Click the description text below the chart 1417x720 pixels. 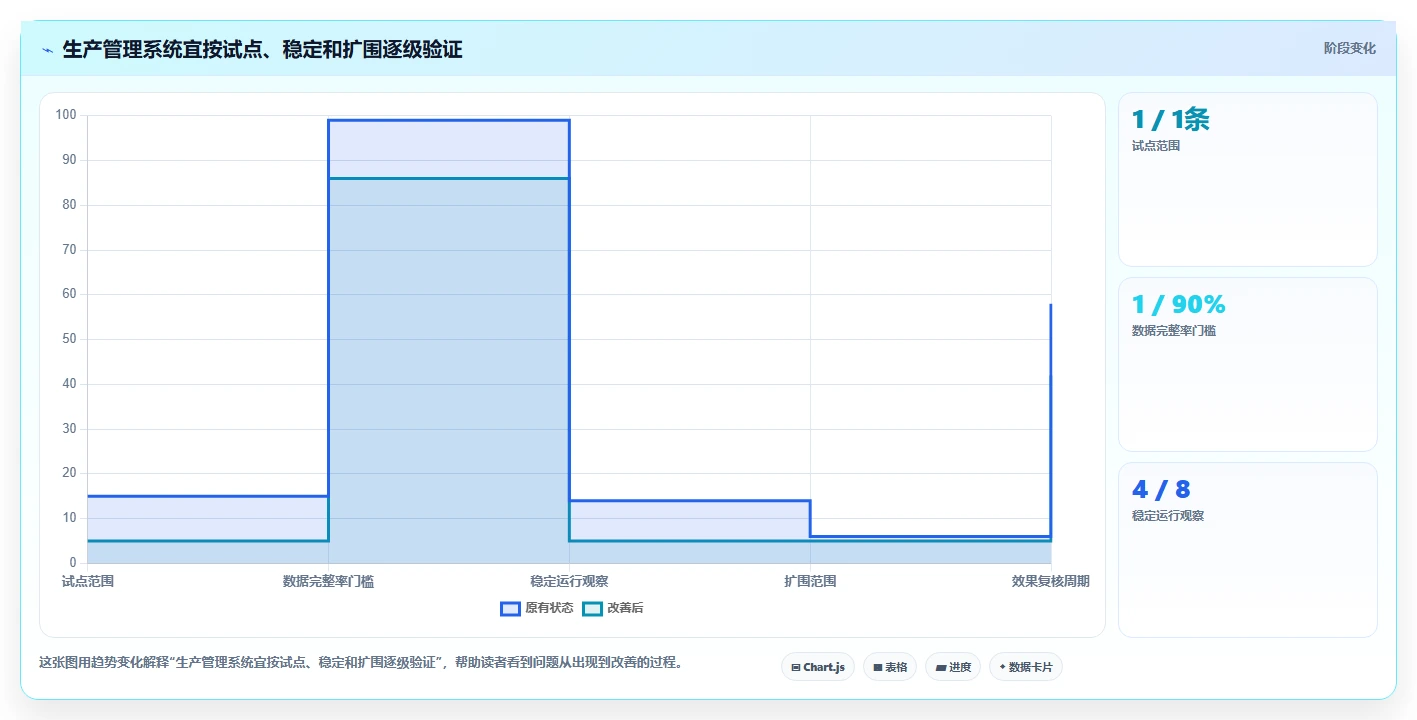pyautogui.click(x=360, y=662)
